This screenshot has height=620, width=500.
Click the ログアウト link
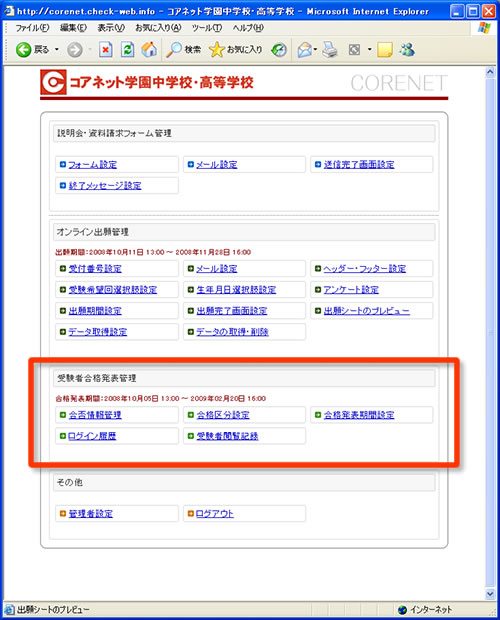pos(215,514)
